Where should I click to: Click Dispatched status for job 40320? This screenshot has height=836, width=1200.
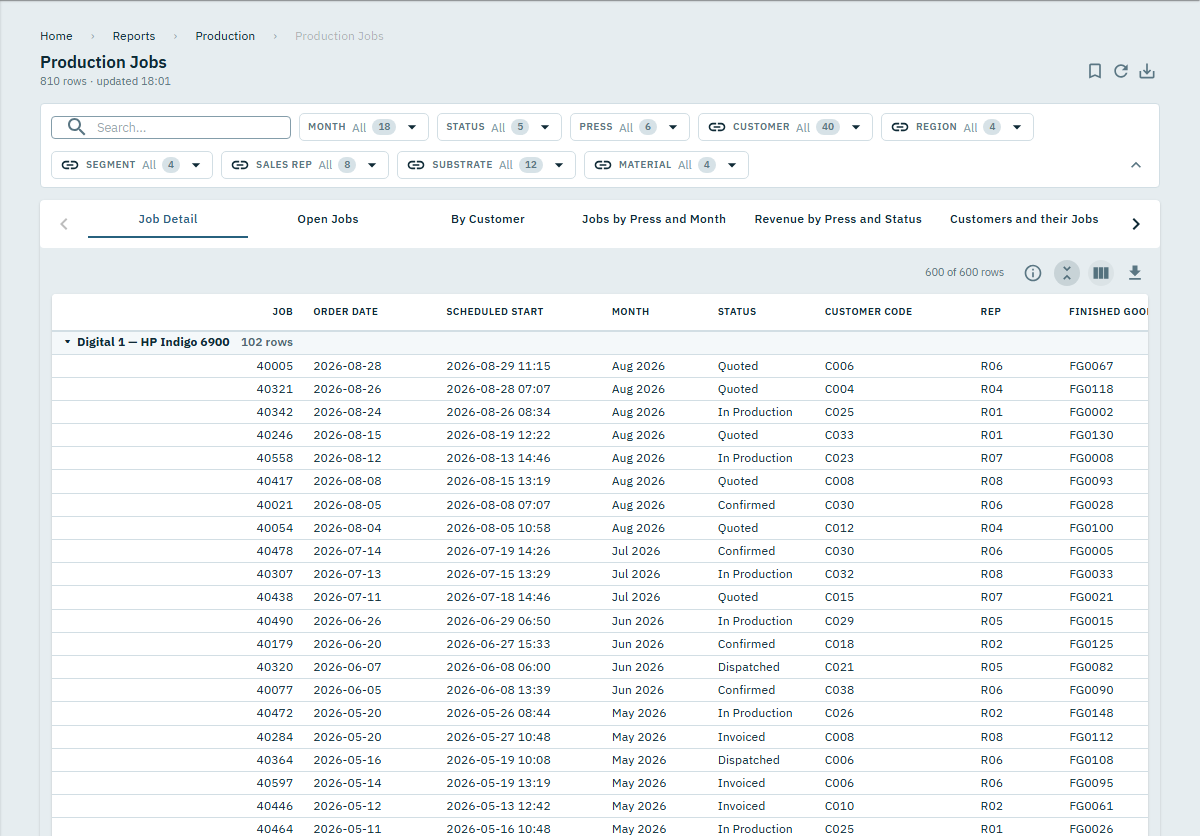[x=749, y=667]
